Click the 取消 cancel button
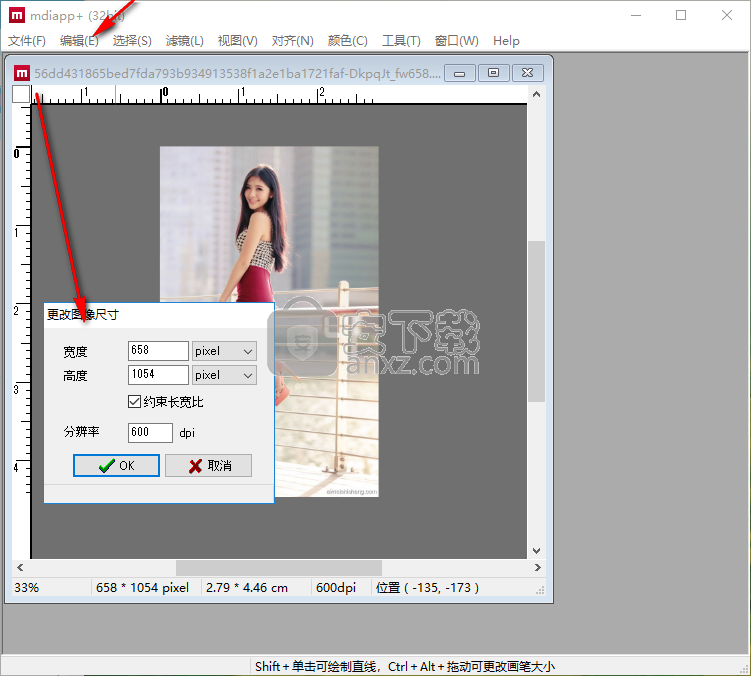This screenshot has height=676, width=751. [x=208, y=466]
